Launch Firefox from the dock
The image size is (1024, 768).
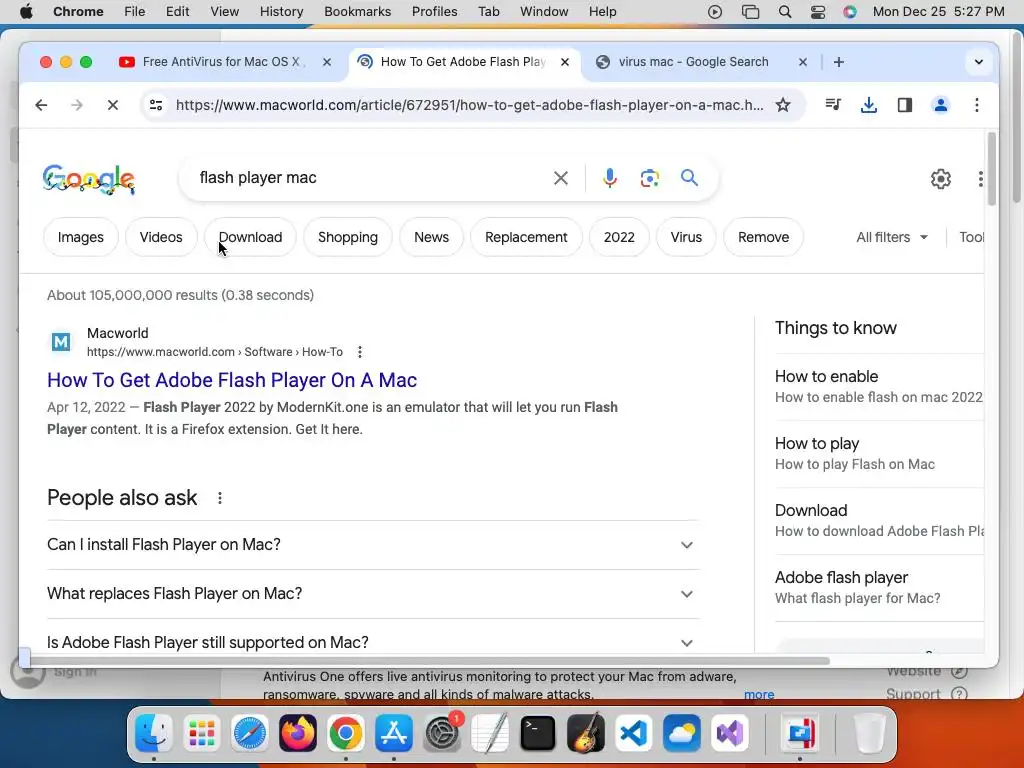click(x=298, y=733)
